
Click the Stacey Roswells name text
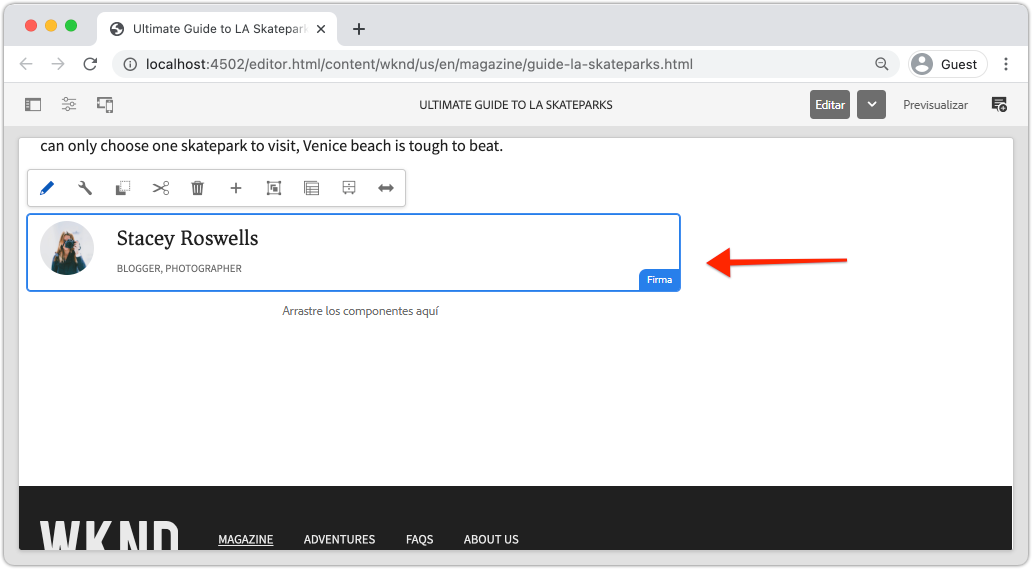188,238
